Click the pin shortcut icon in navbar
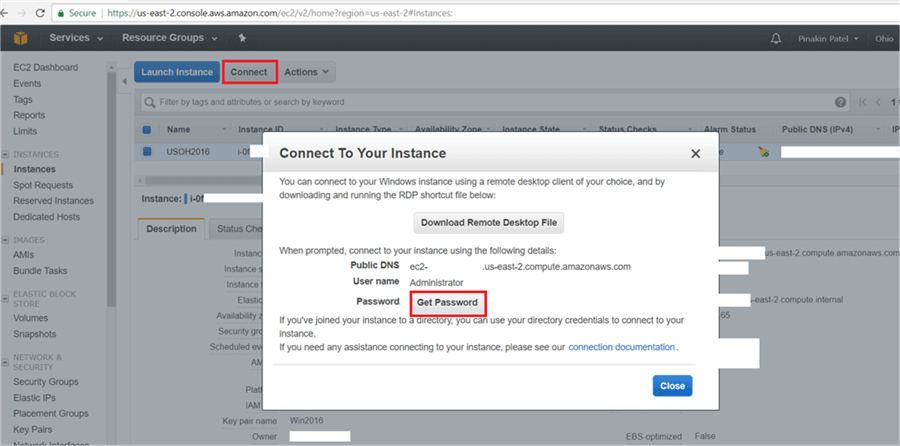The image size is (900, 446). click(242, 38)
